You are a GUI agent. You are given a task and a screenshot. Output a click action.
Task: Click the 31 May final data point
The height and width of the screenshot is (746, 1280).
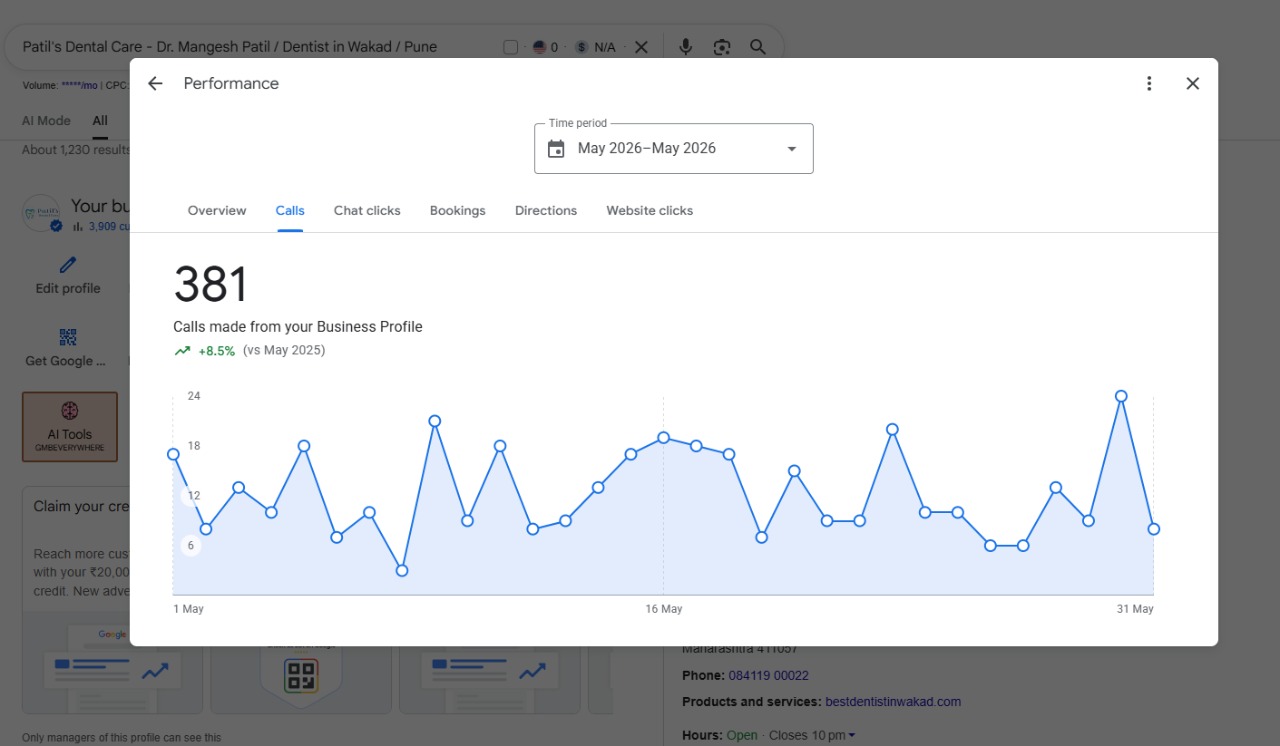pos(1154,529)
